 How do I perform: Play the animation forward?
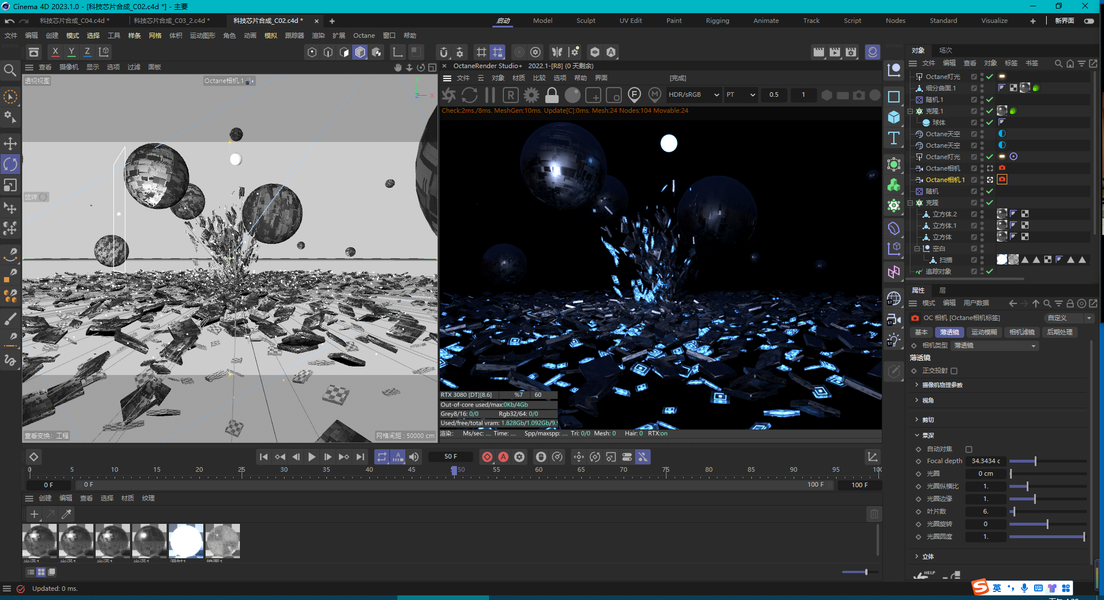tap(312, 457)
